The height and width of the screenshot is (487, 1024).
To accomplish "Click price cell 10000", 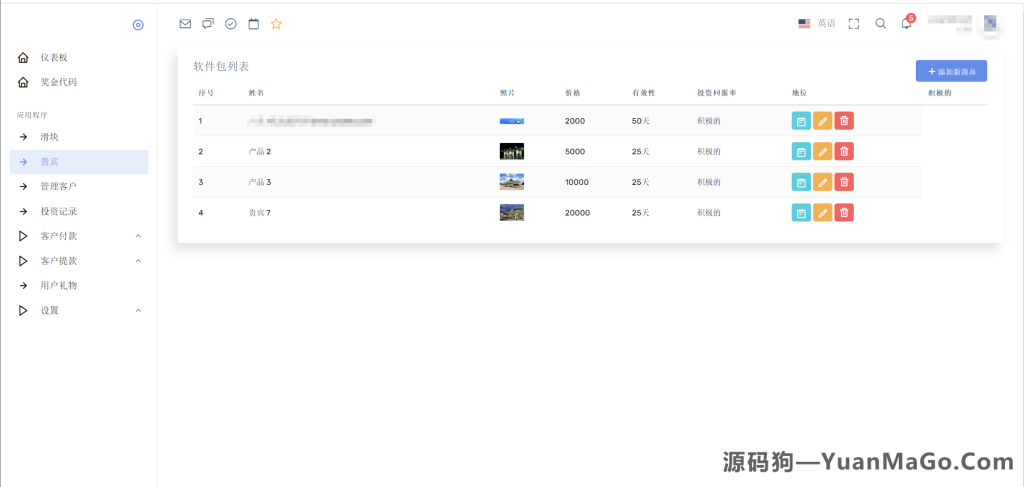I will [577, 182].
